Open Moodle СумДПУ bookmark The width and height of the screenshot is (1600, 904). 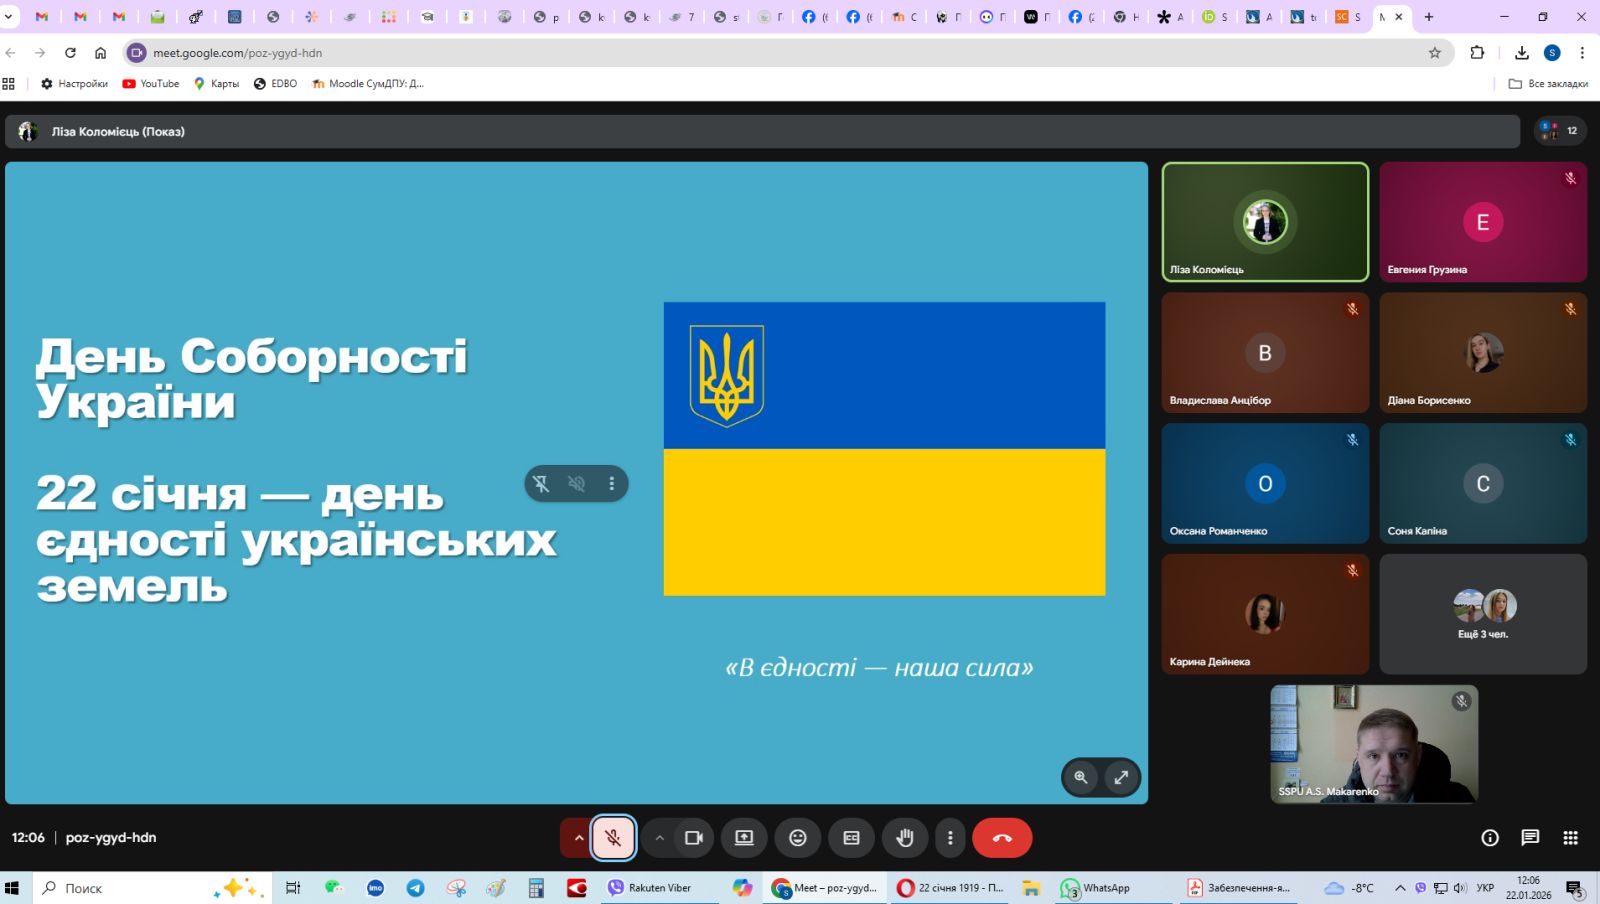point(368,84)
